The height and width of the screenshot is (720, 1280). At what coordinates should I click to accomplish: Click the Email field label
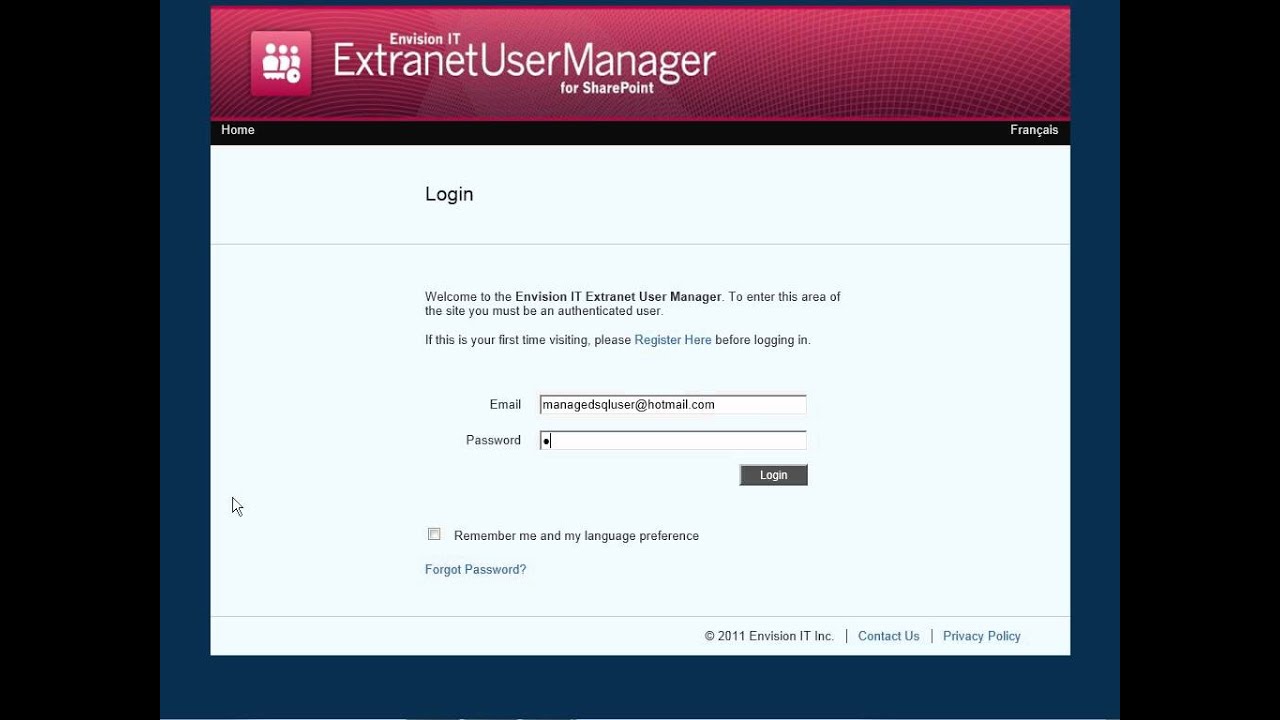pos(505,405)
